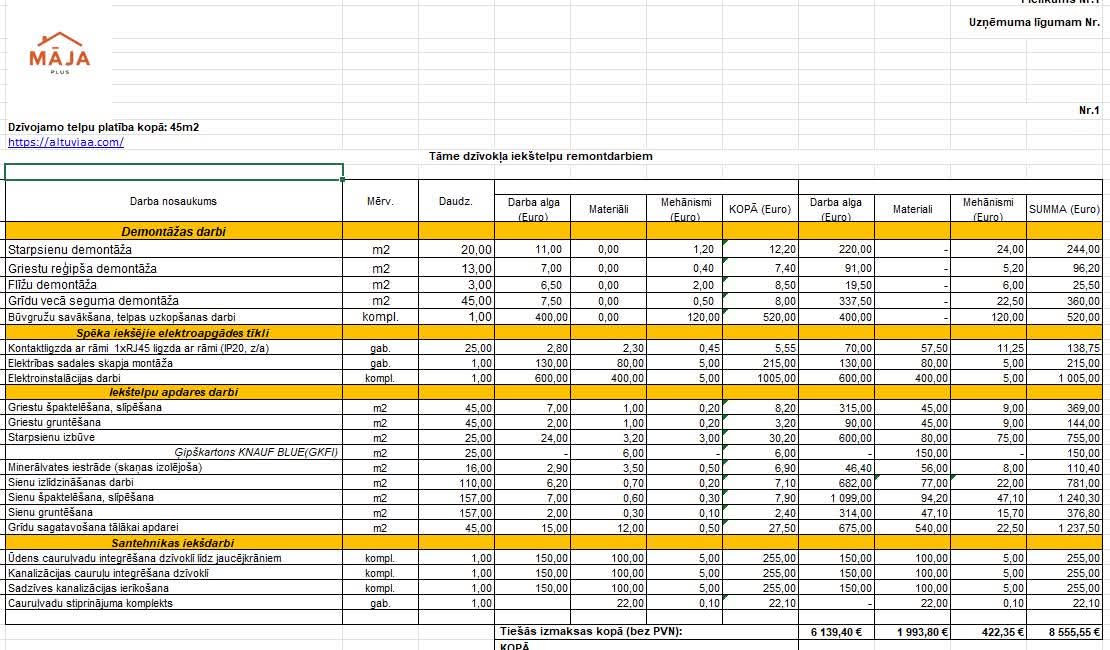This screenshot has width=1110, height=650.
Task: Select the 'Griestu gruntēšana' cell
Action: click(173, 423)
